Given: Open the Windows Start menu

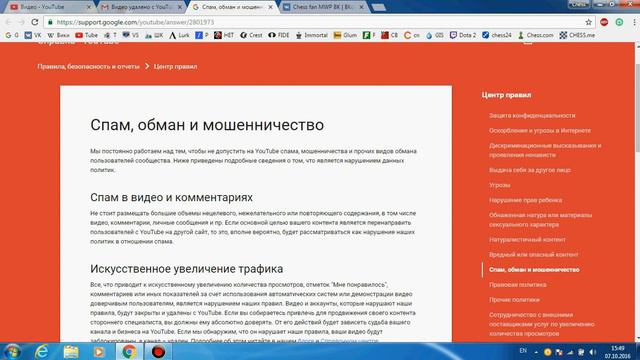Looking at the screenshot, I should click(x=12, y=351).
